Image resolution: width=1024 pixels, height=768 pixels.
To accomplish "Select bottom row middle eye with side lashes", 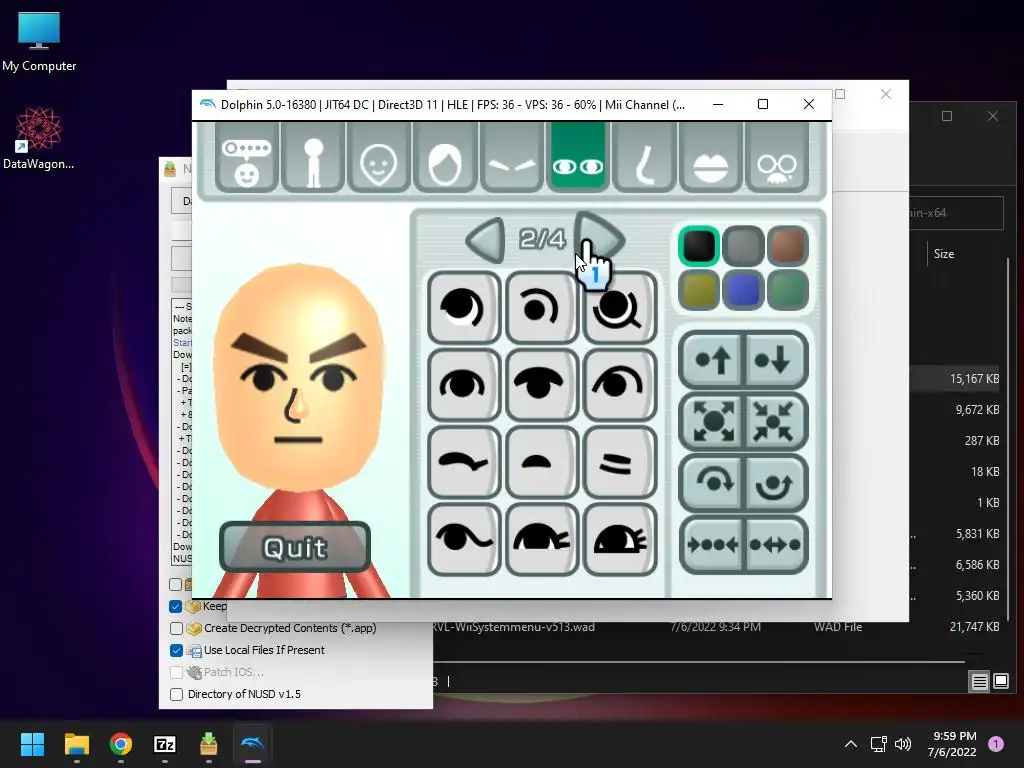I will coord(542,539).
